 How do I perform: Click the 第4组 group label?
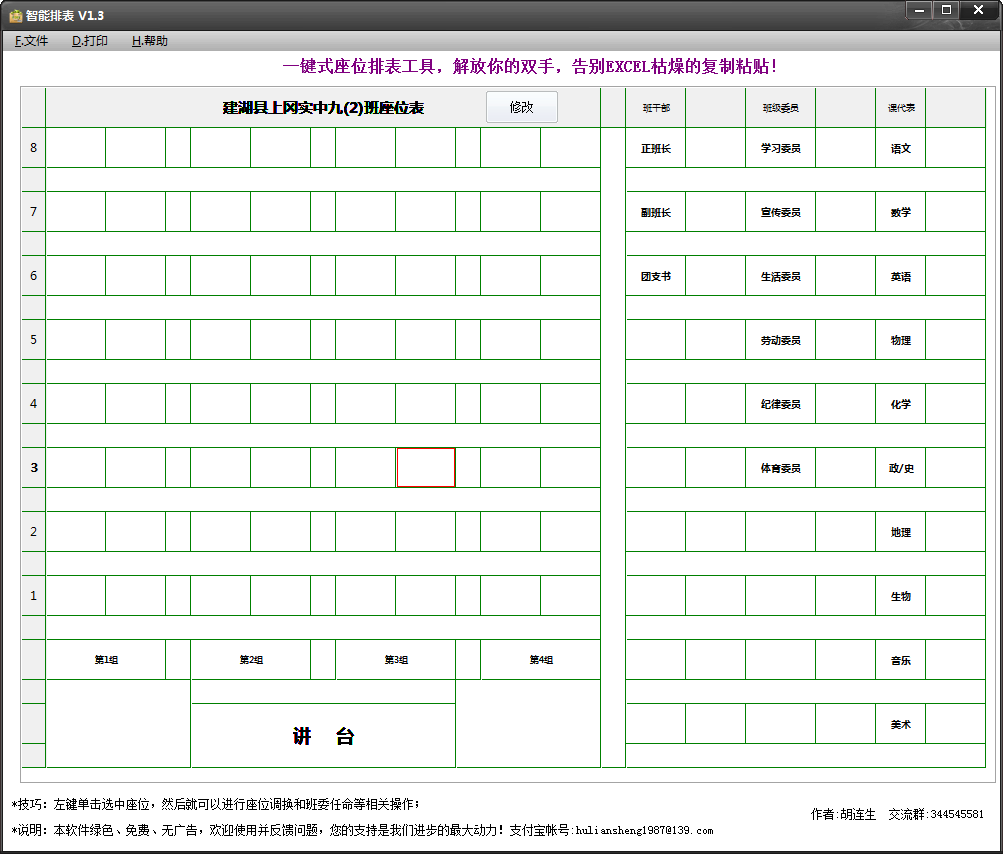tap(539, 659)
